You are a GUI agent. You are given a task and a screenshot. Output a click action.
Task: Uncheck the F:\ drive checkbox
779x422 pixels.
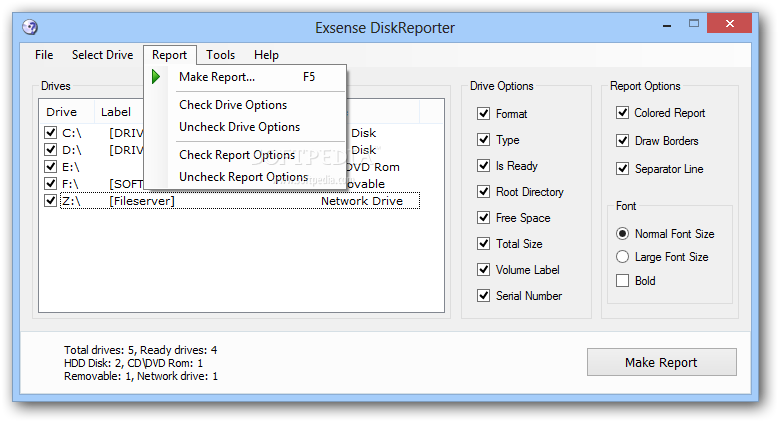[x=50, y=183]
